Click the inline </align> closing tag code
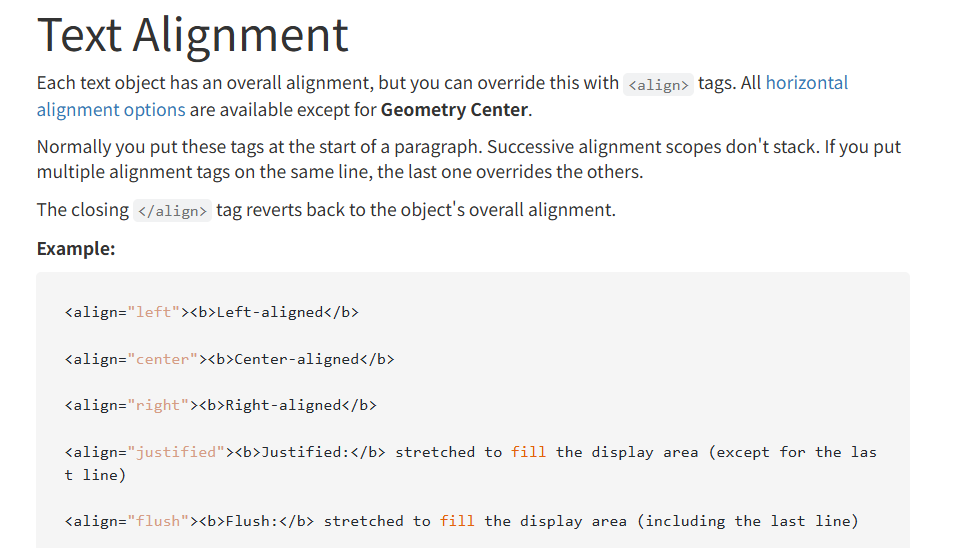 click(x=171, y=211)
